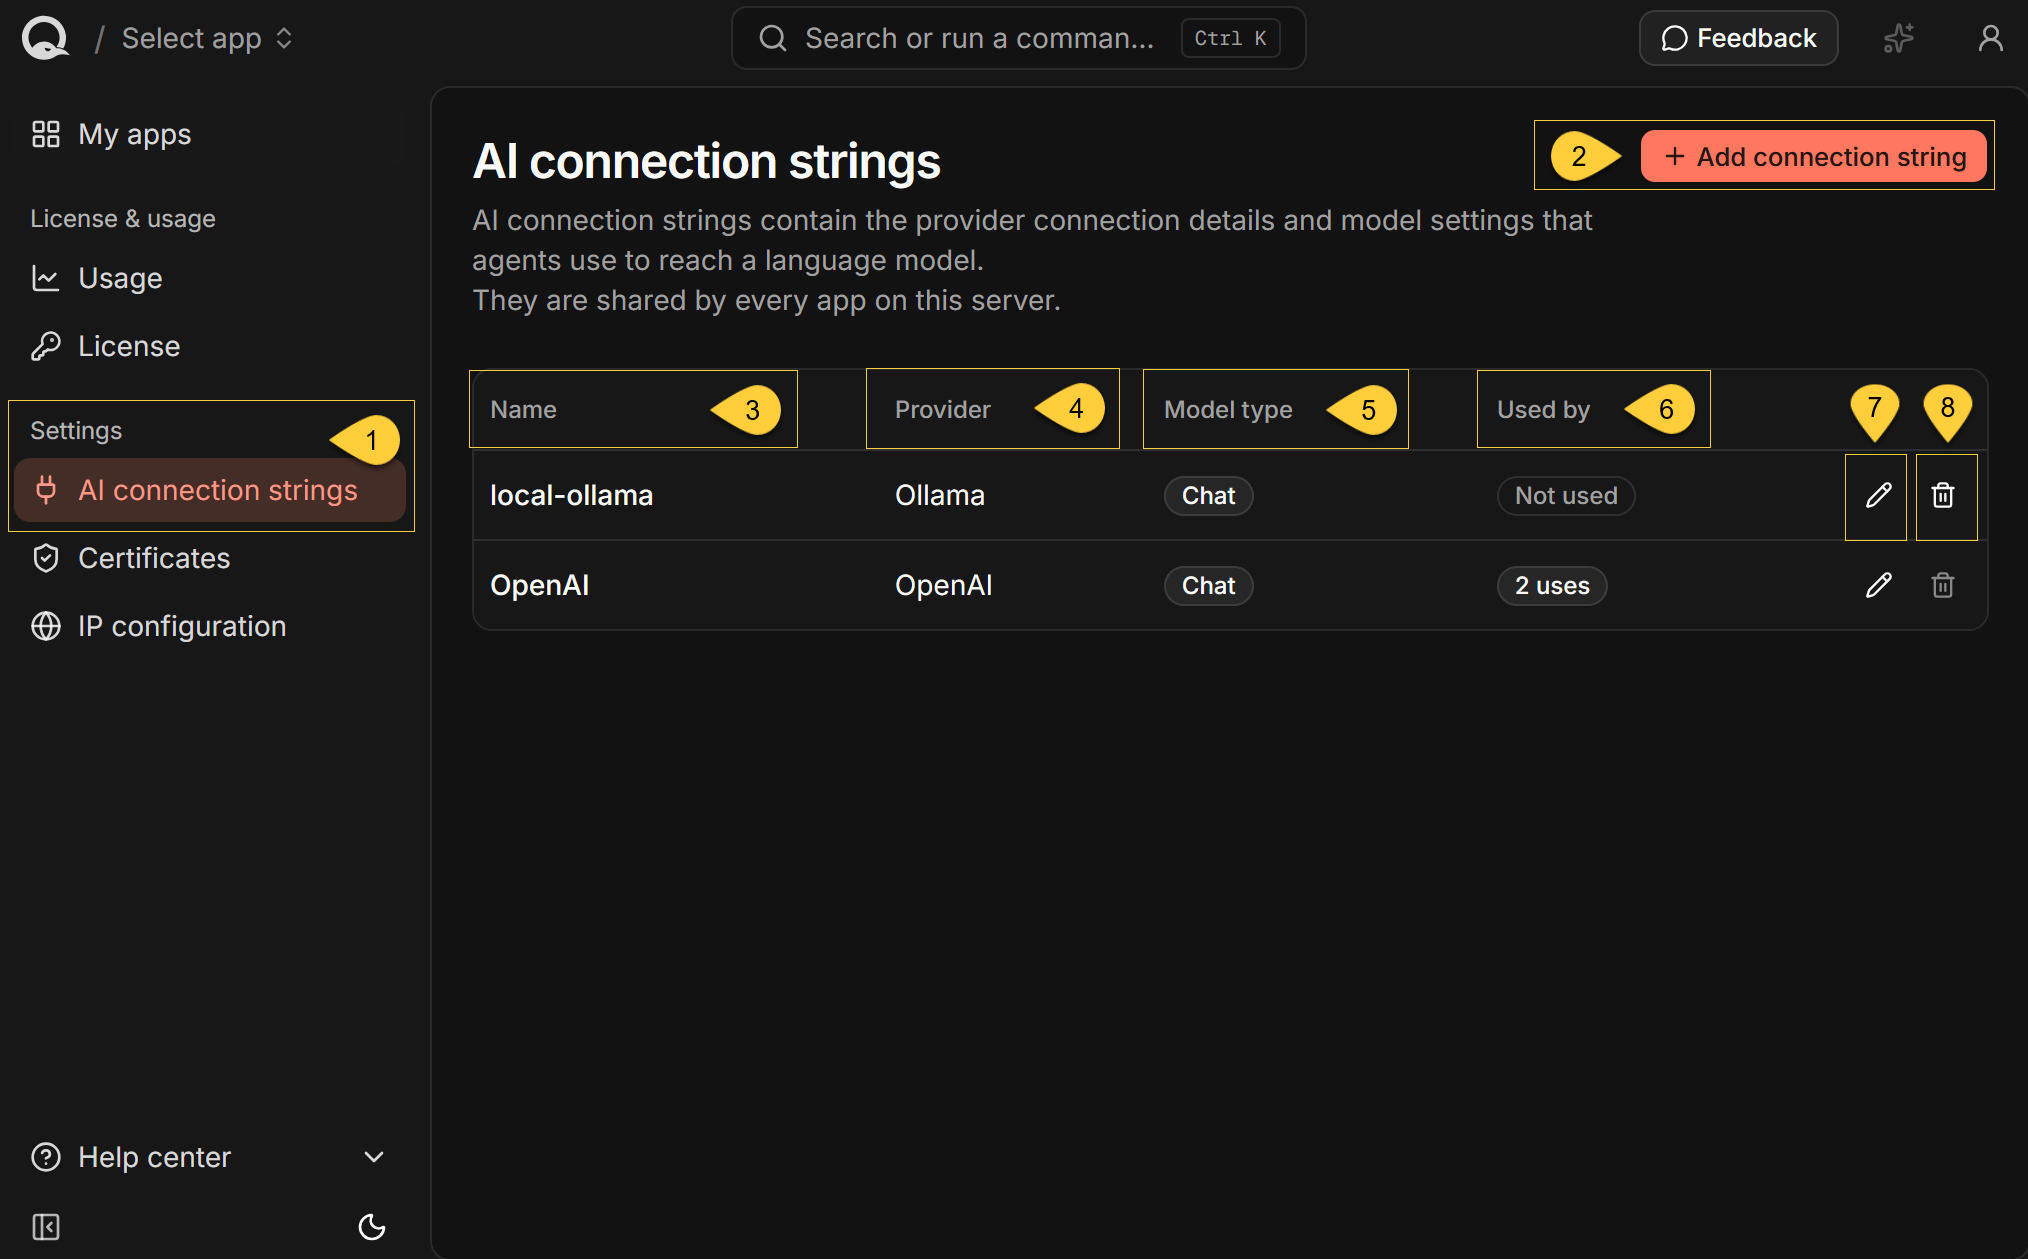The image size is (2028, 1259).
Task: Click the My apps grid icon
Action: [x=46, y=134]
